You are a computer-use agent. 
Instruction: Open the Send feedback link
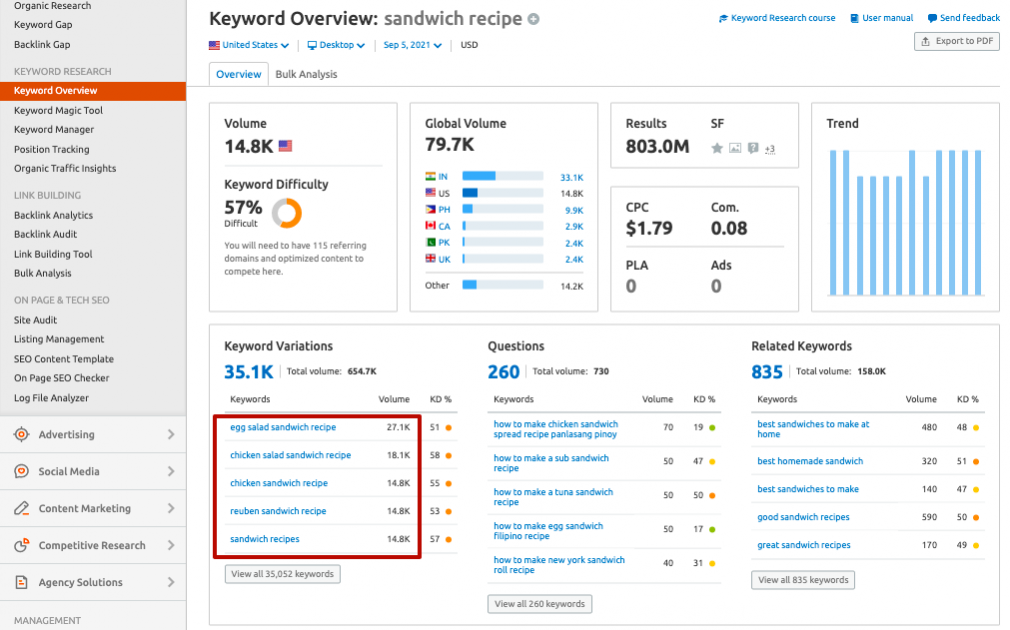coord(964,18)
